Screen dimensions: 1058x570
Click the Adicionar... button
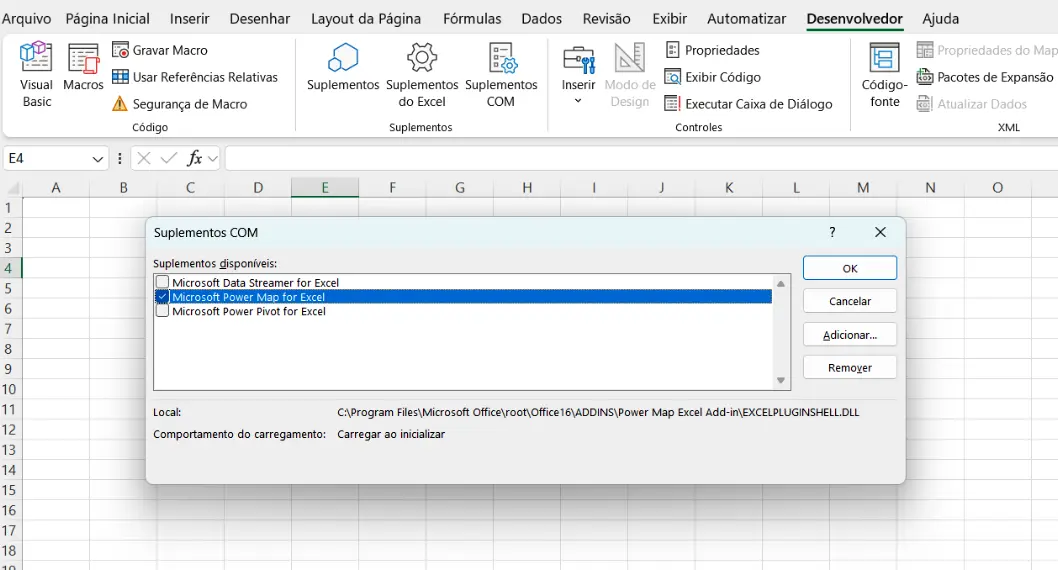click(850, 335)
